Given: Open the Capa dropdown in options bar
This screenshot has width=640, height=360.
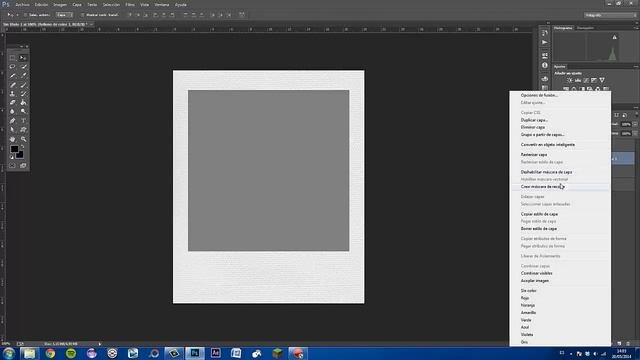Looking at the screenshot, I should [64, 15].
